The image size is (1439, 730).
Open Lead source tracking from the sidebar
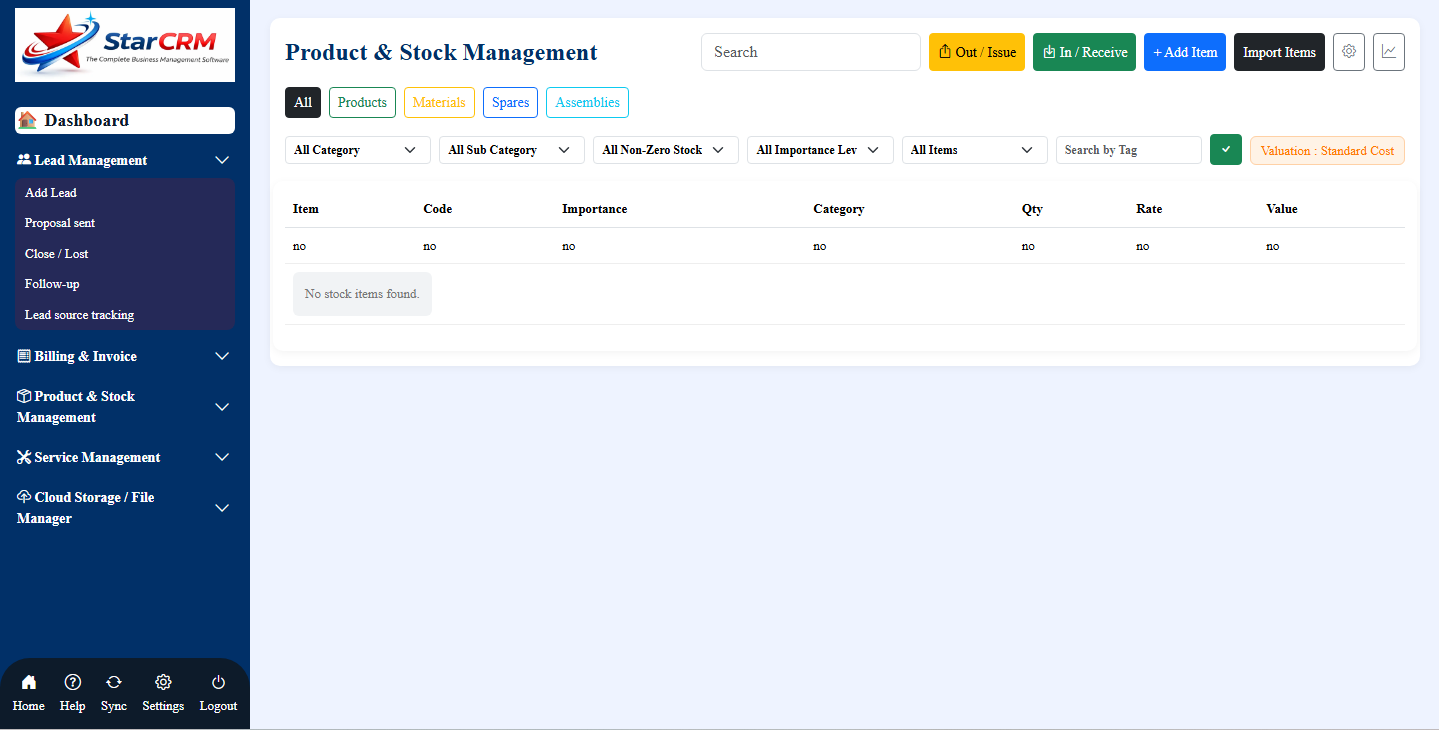click(79, 314)
